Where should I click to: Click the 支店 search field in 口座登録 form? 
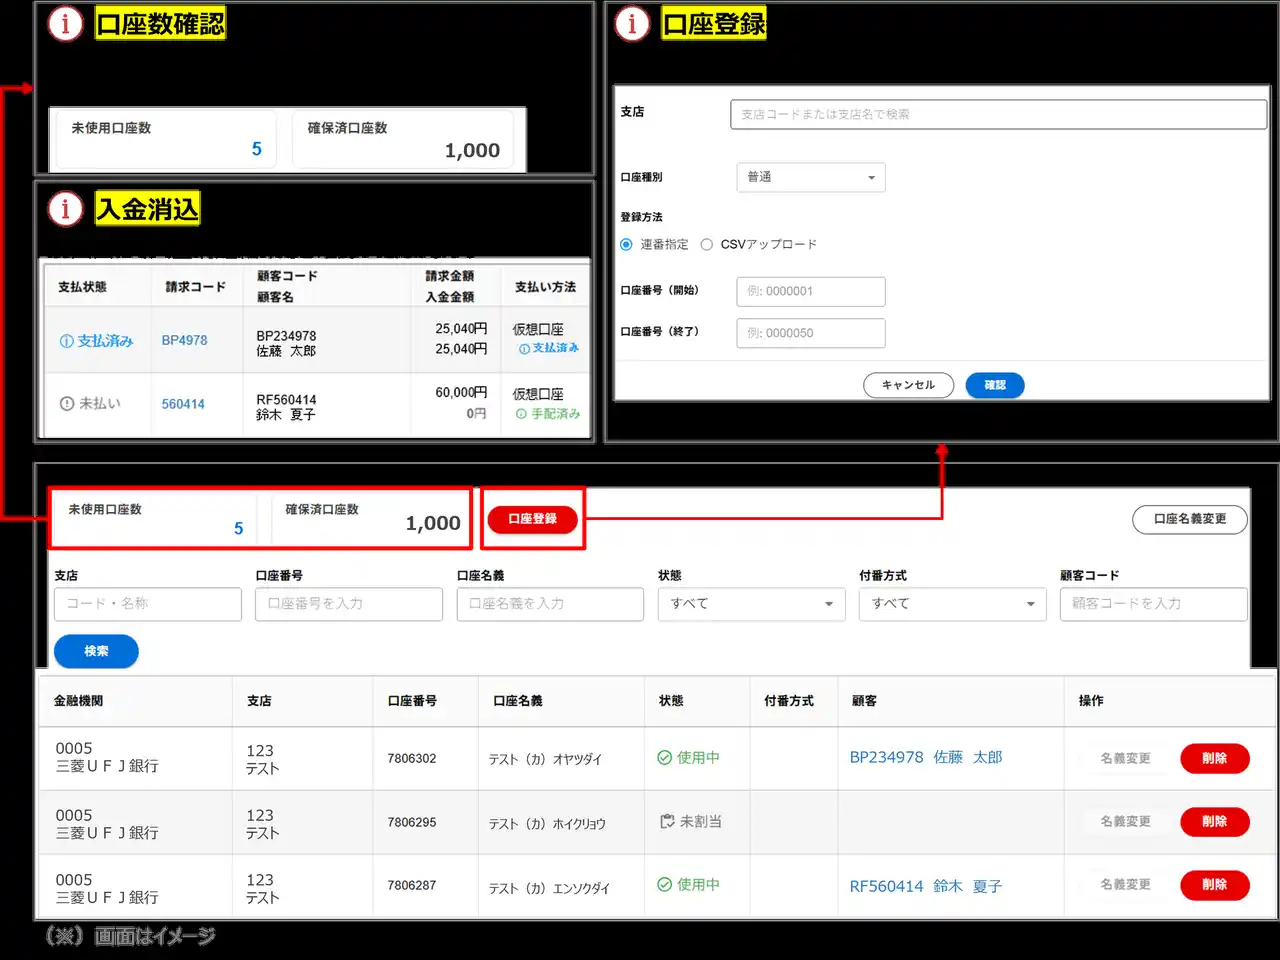pyautogui.click(x=998, y=114)
